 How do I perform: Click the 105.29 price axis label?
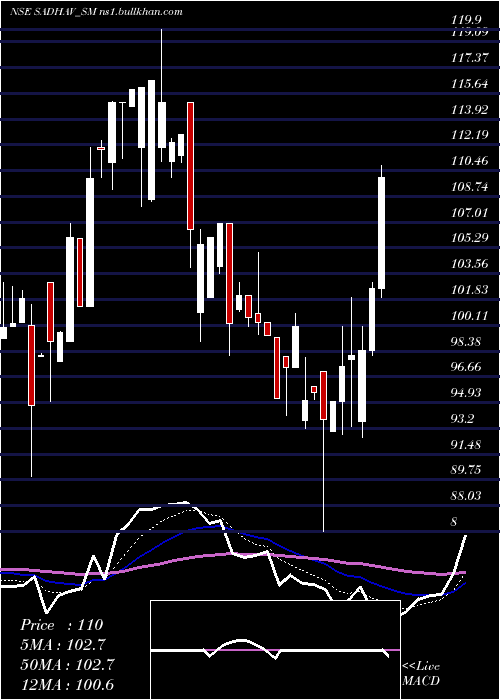[x=469, y=238]
